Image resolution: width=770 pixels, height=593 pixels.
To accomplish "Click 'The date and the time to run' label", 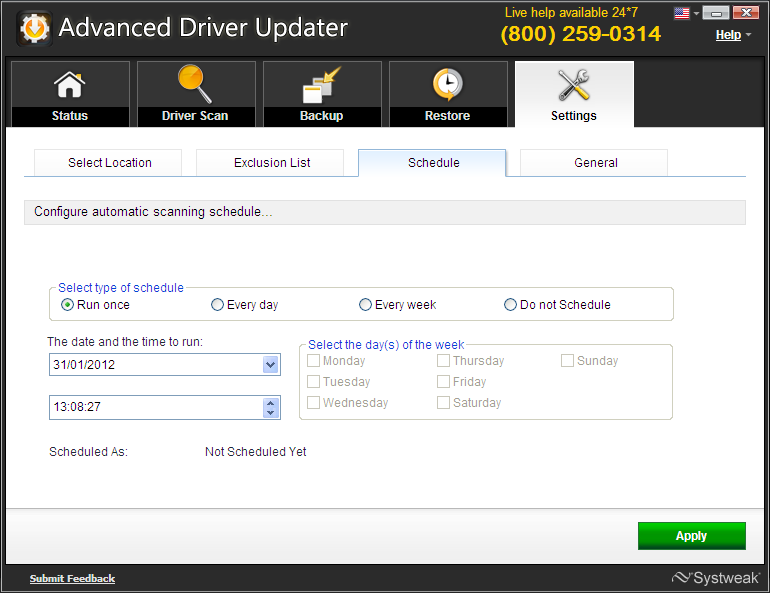I will pos(125,342).
